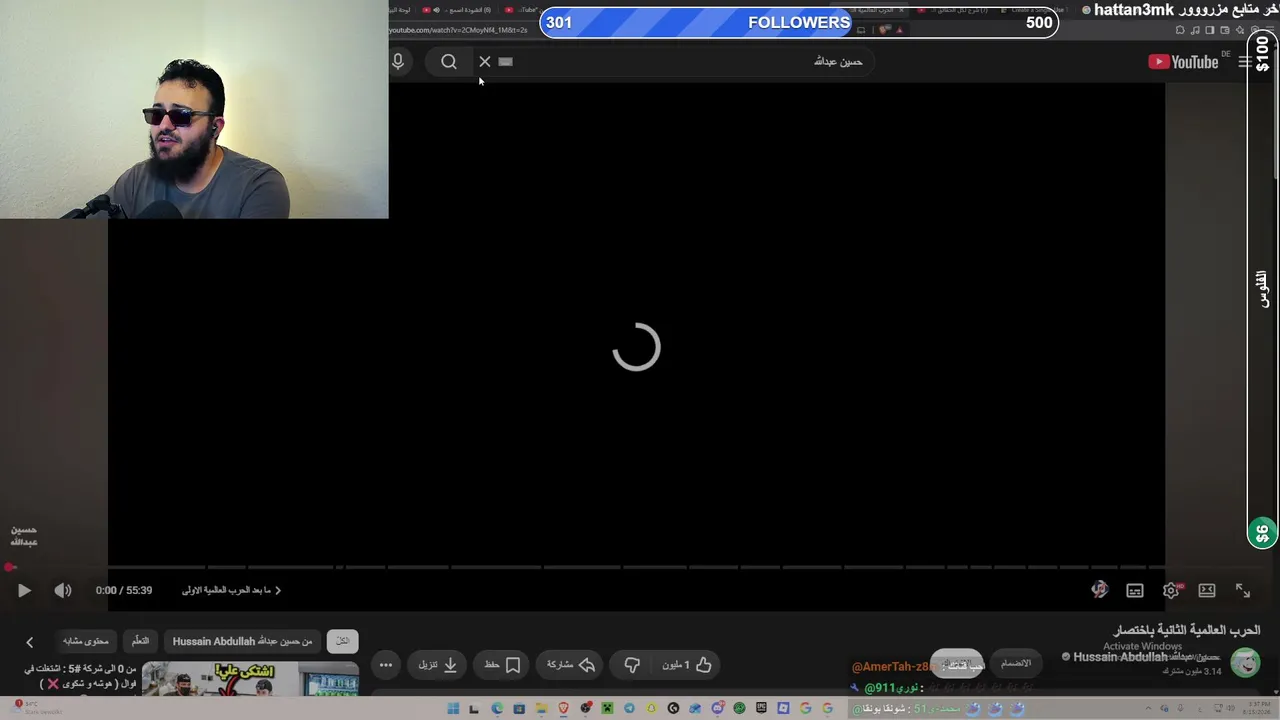Select the learning filter chip 'التعلّم'

(x=140, y=641)
